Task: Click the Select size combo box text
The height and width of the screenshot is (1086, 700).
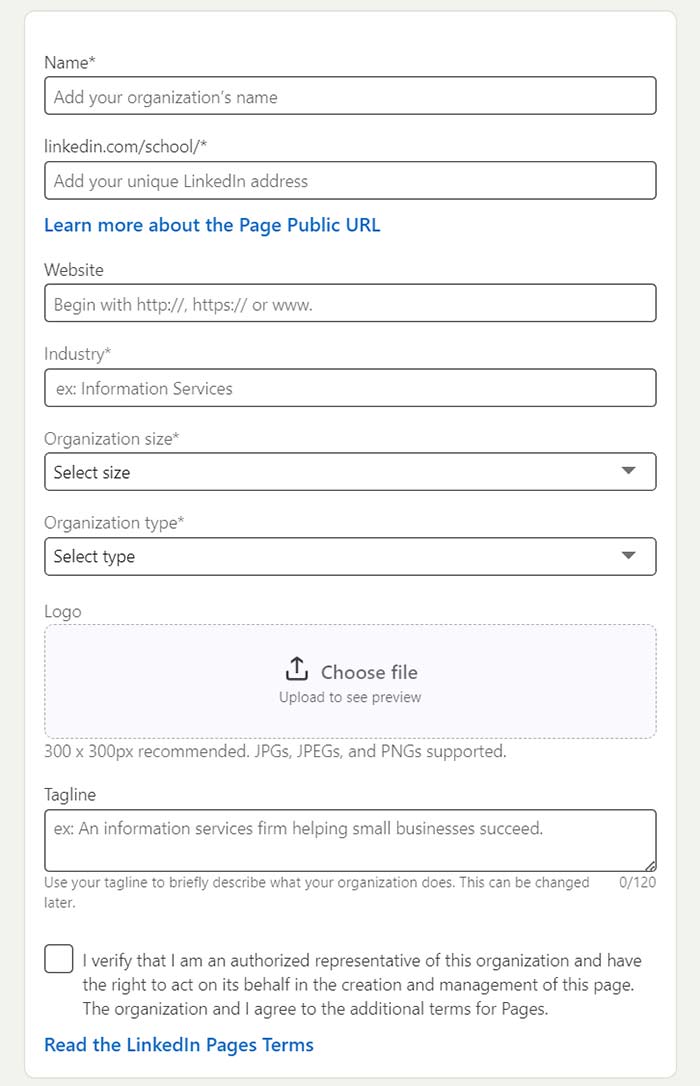Action: click(x=92, y=472)
